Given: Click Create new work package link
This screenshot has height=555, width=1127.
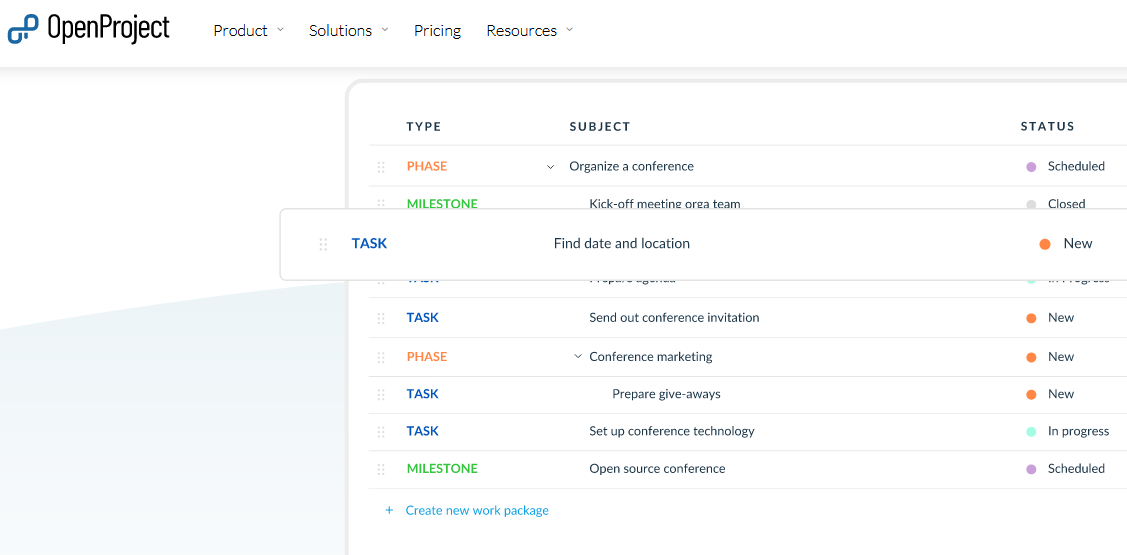Looking at the screenshot, I should coord(477,511).
